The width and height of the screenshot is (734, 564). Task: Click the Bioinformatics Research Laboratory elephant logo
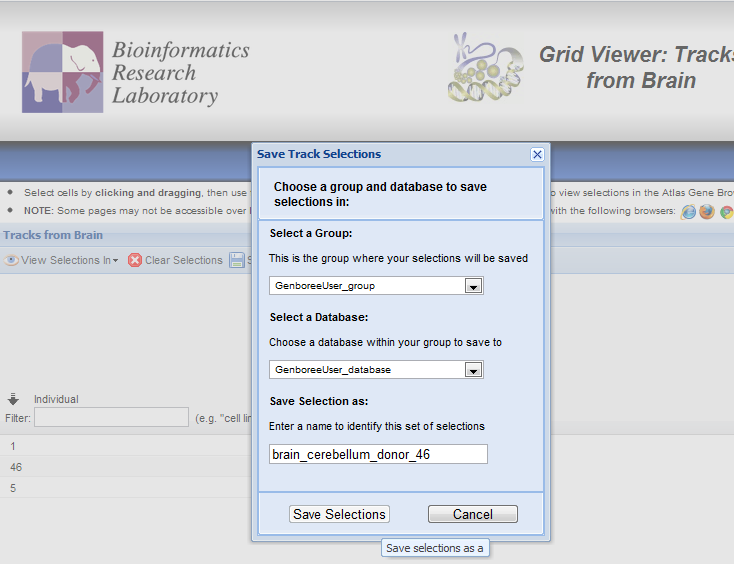pos(63,72)
